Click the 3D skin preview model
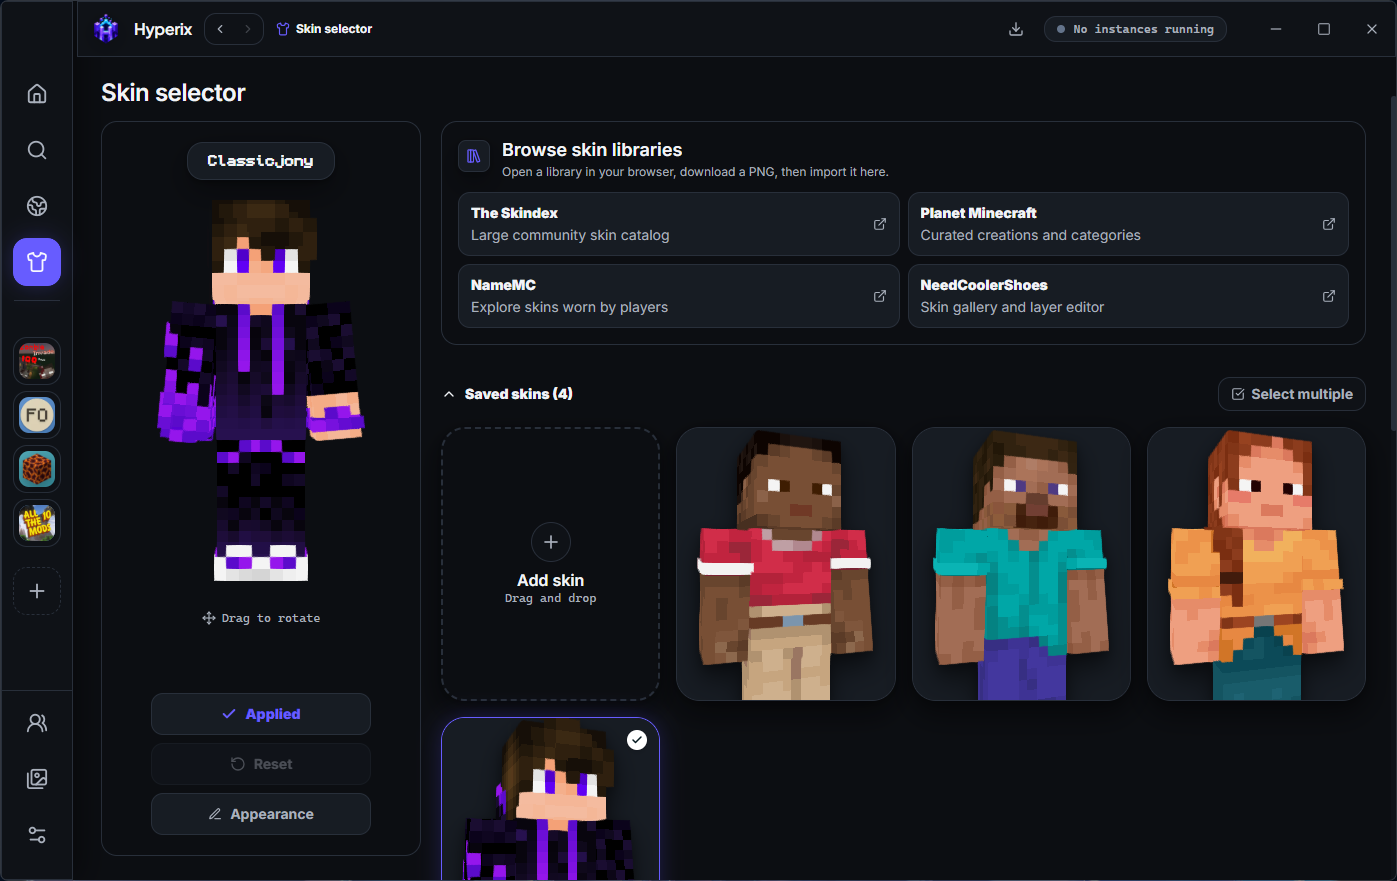The height and width of the screenshot is (881, 1397). pos(261,390)
